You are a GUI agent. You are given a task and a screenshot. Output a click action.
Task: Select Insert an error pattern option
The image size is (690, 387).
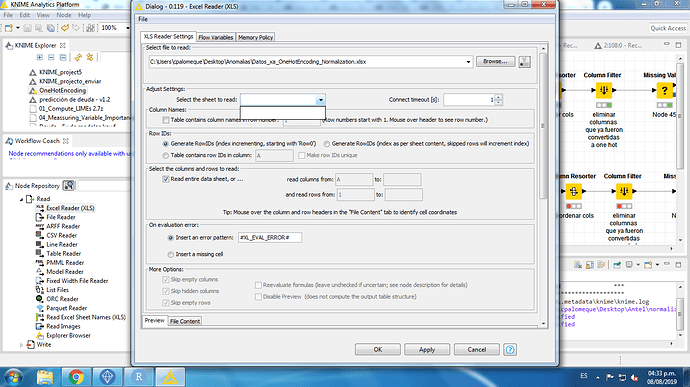click(170, 238)
